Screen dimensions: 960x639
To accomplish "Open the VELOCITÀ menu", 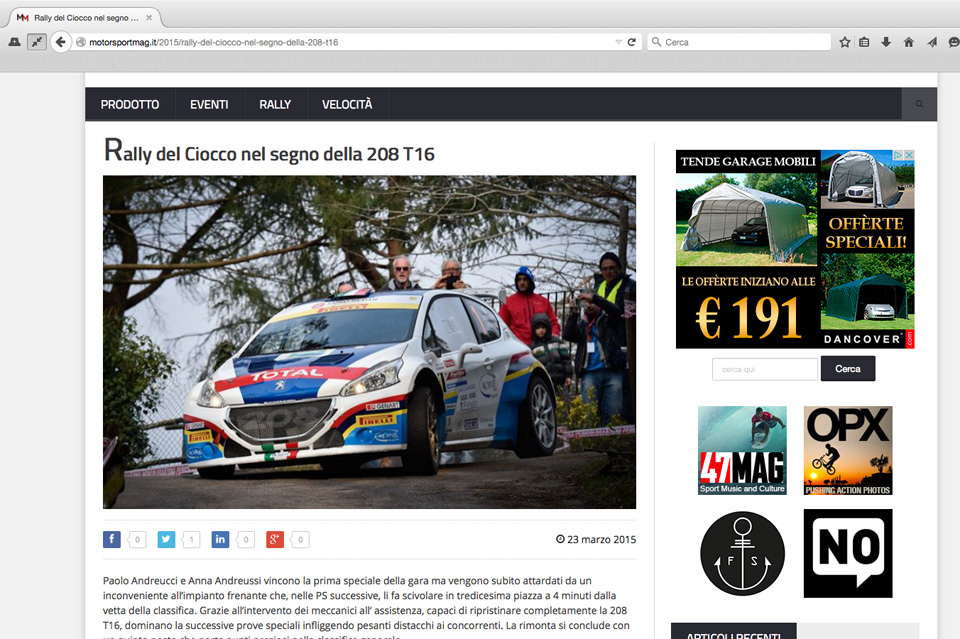I will pos(347,105).
